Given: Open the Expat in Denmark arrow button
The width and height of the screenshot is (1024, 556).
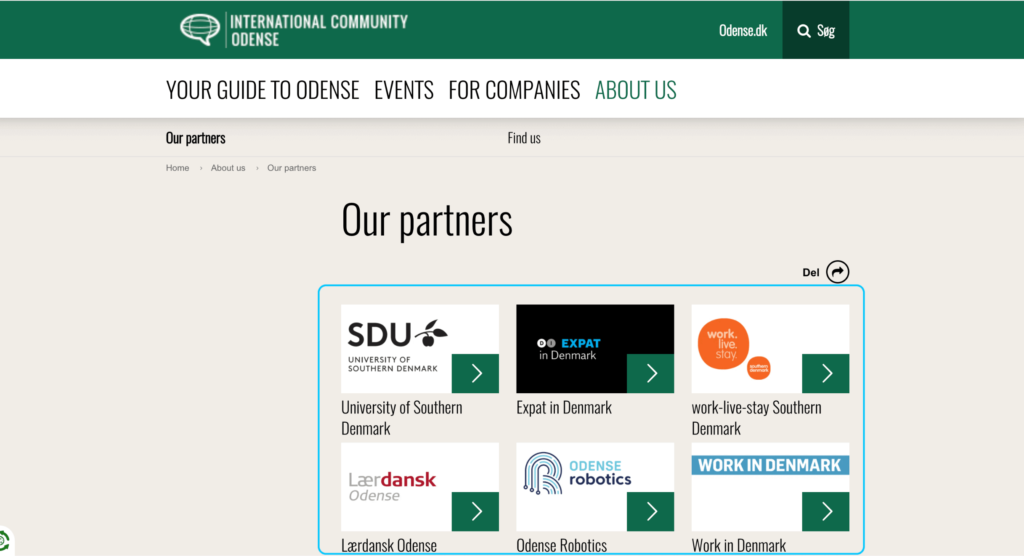Looking at the screenshot, I should point(650,373).
